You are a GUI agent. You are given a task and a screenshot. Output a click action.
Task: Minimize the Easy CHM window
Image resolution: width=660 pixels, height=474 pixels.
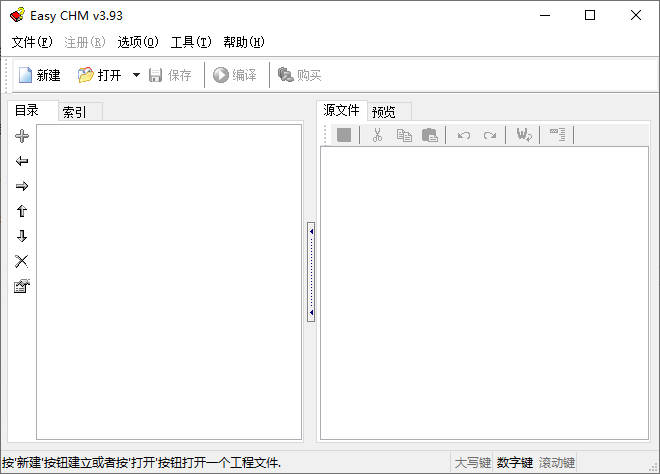pos(545,15)
